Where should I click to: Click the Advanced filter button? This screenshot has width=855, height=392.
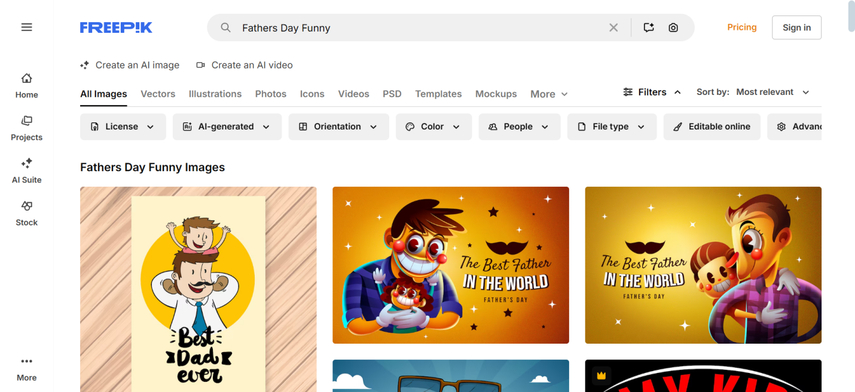click(x=794, y=126)
